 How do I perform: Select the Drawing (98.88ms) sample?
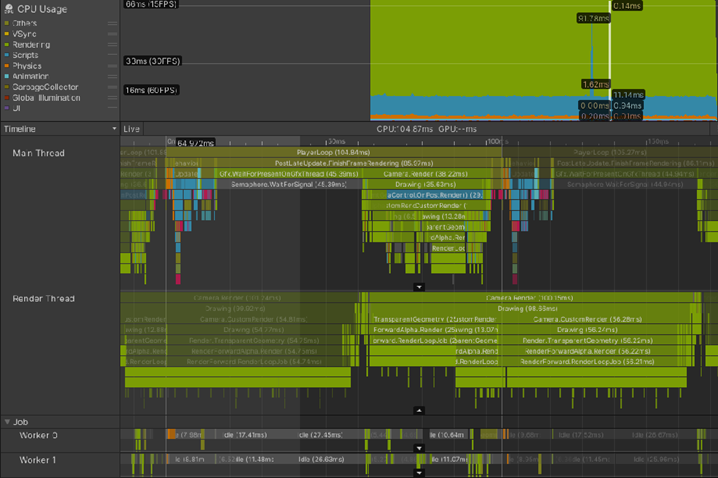[x=528, y=309]
